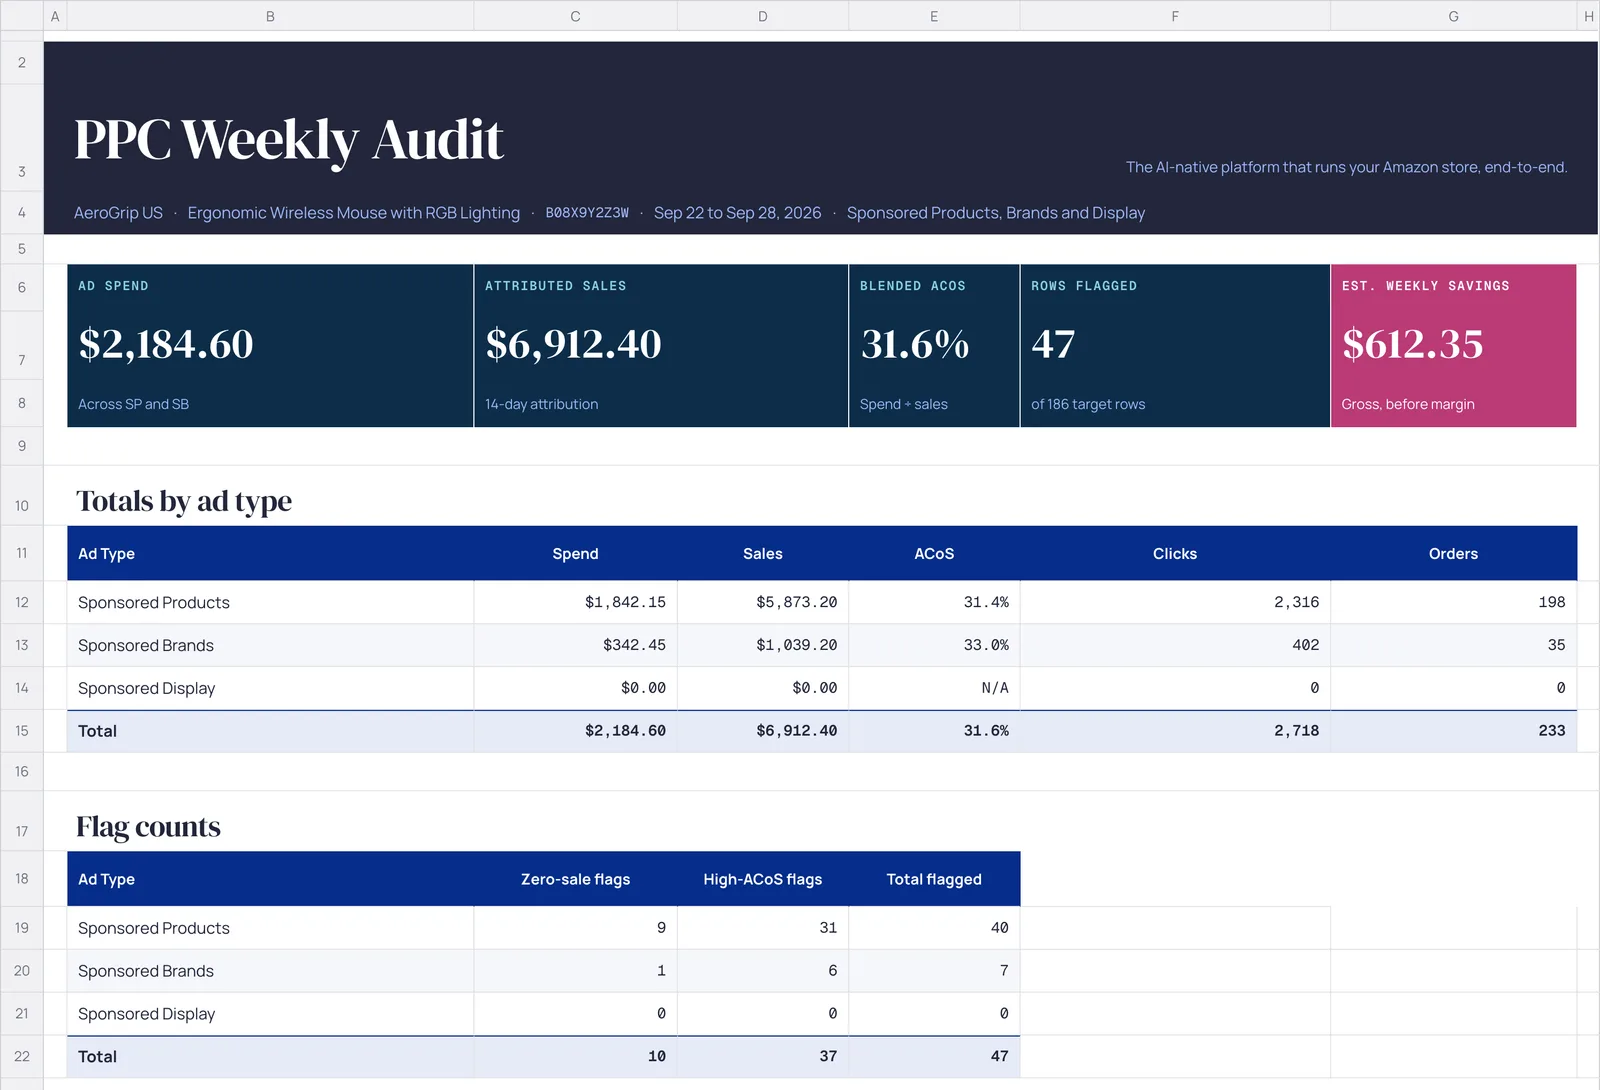
Task: Select the 40 total flagged cell
Action: pos(934,928)
